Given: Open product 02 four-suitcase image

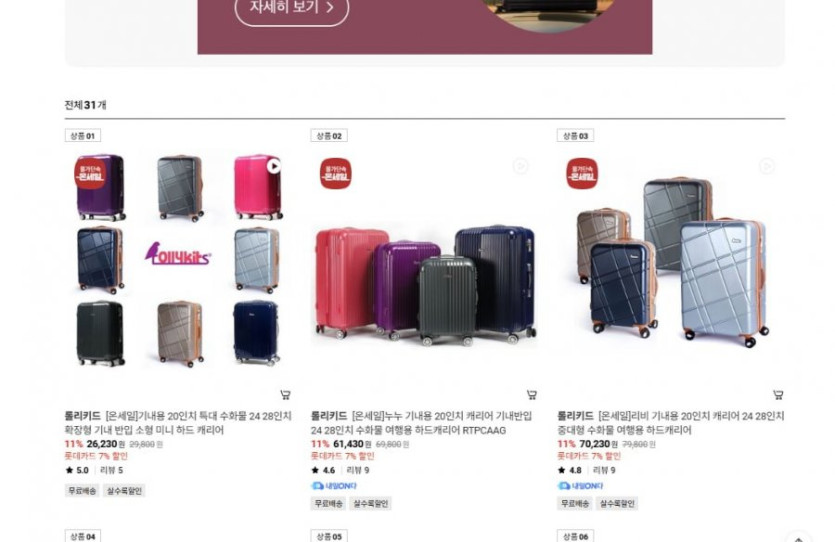Looking at the screenshot, I should (x=424, y=261).
